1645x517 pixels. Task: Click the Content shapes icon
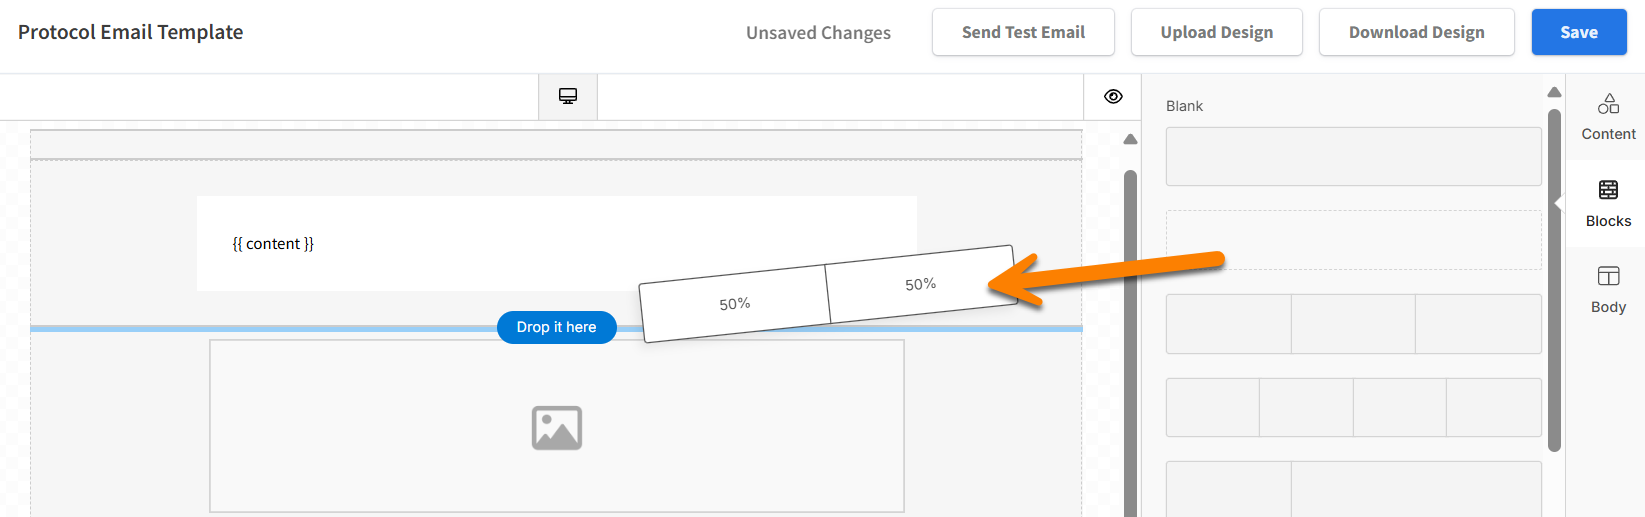tap(1608, 103)
